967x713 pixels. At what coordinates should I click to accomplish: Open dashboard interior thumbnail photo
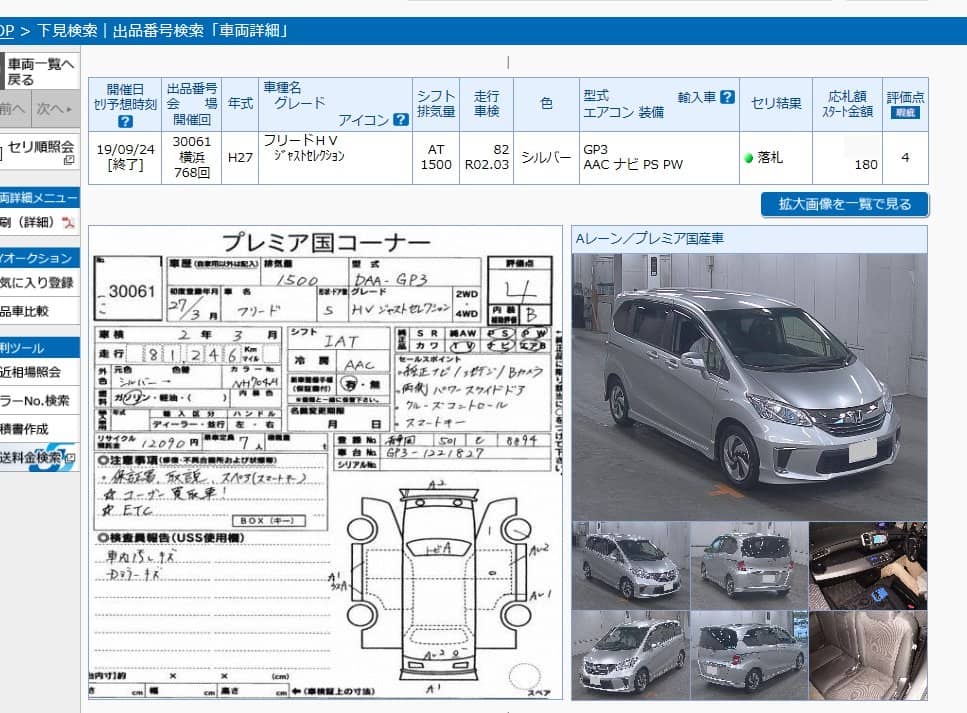868,566
